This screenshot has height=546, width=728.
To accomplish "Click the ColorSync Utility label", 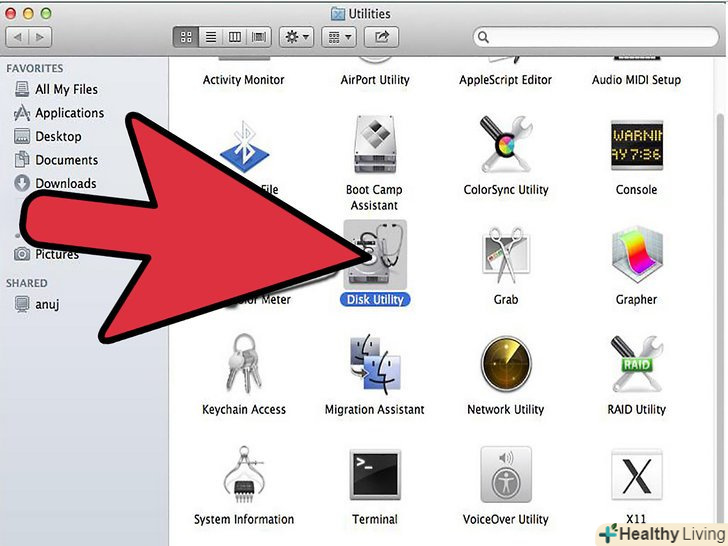I will click(x=506, y=190).
